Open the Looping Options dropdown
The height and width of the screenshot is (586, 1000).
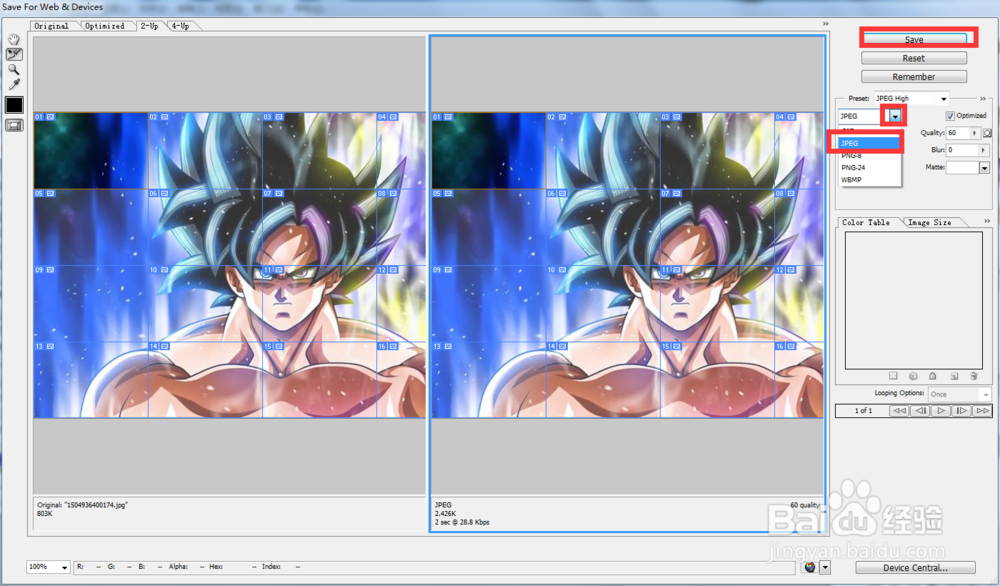pyautogui.click(x=959, y=394)
